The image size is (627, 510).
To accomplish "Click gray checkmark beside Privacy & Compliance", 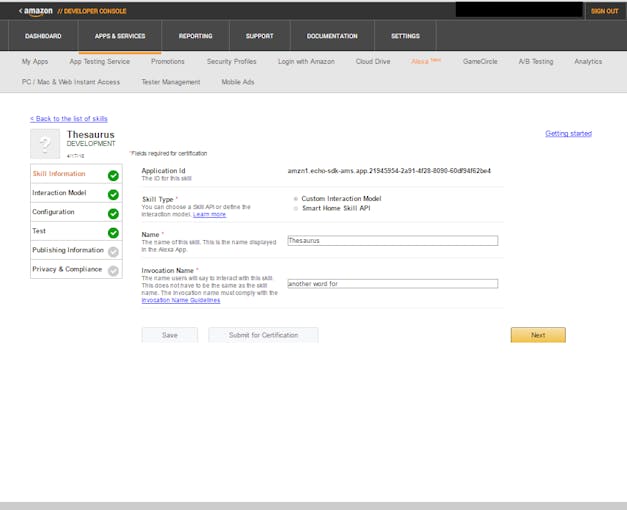I will [x=113, y=271].
